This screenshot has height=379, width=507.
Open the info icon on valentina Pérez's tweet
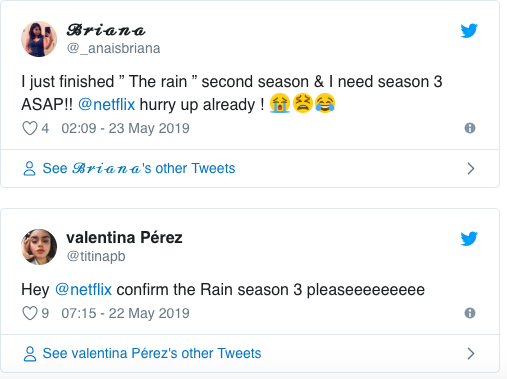(x=470, y=313)
